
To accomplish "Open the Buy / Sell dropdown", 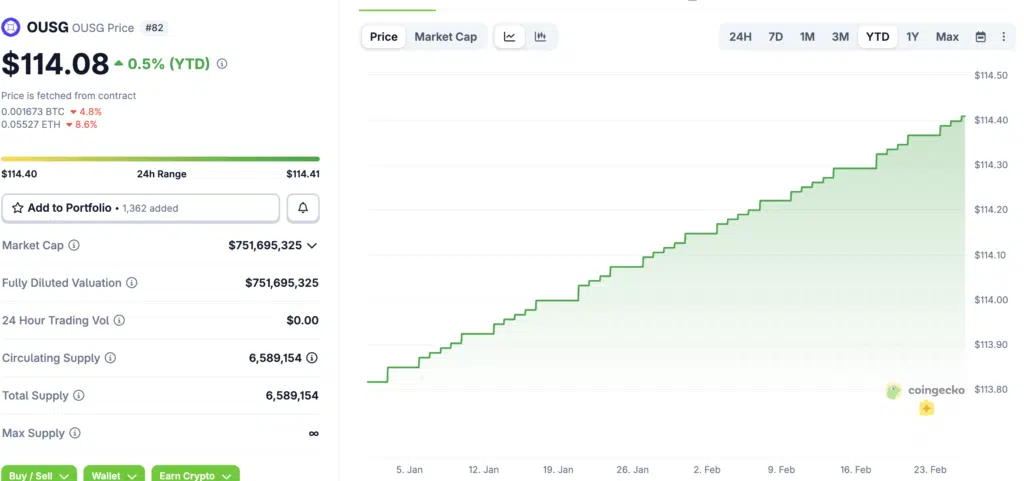I will click(40, 475).
